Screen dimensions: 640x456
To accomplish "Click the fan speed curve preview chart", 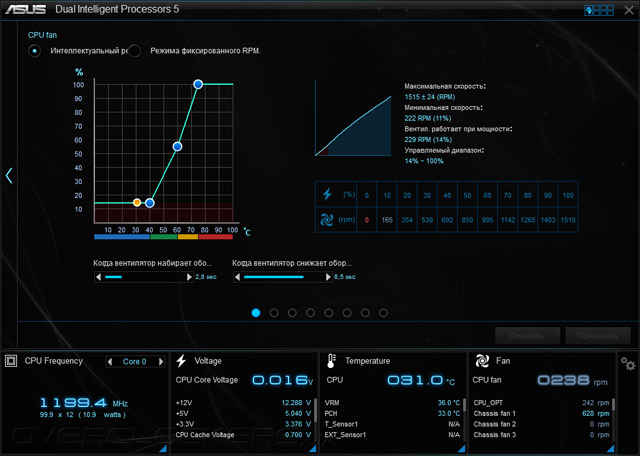I will (353, 118).
